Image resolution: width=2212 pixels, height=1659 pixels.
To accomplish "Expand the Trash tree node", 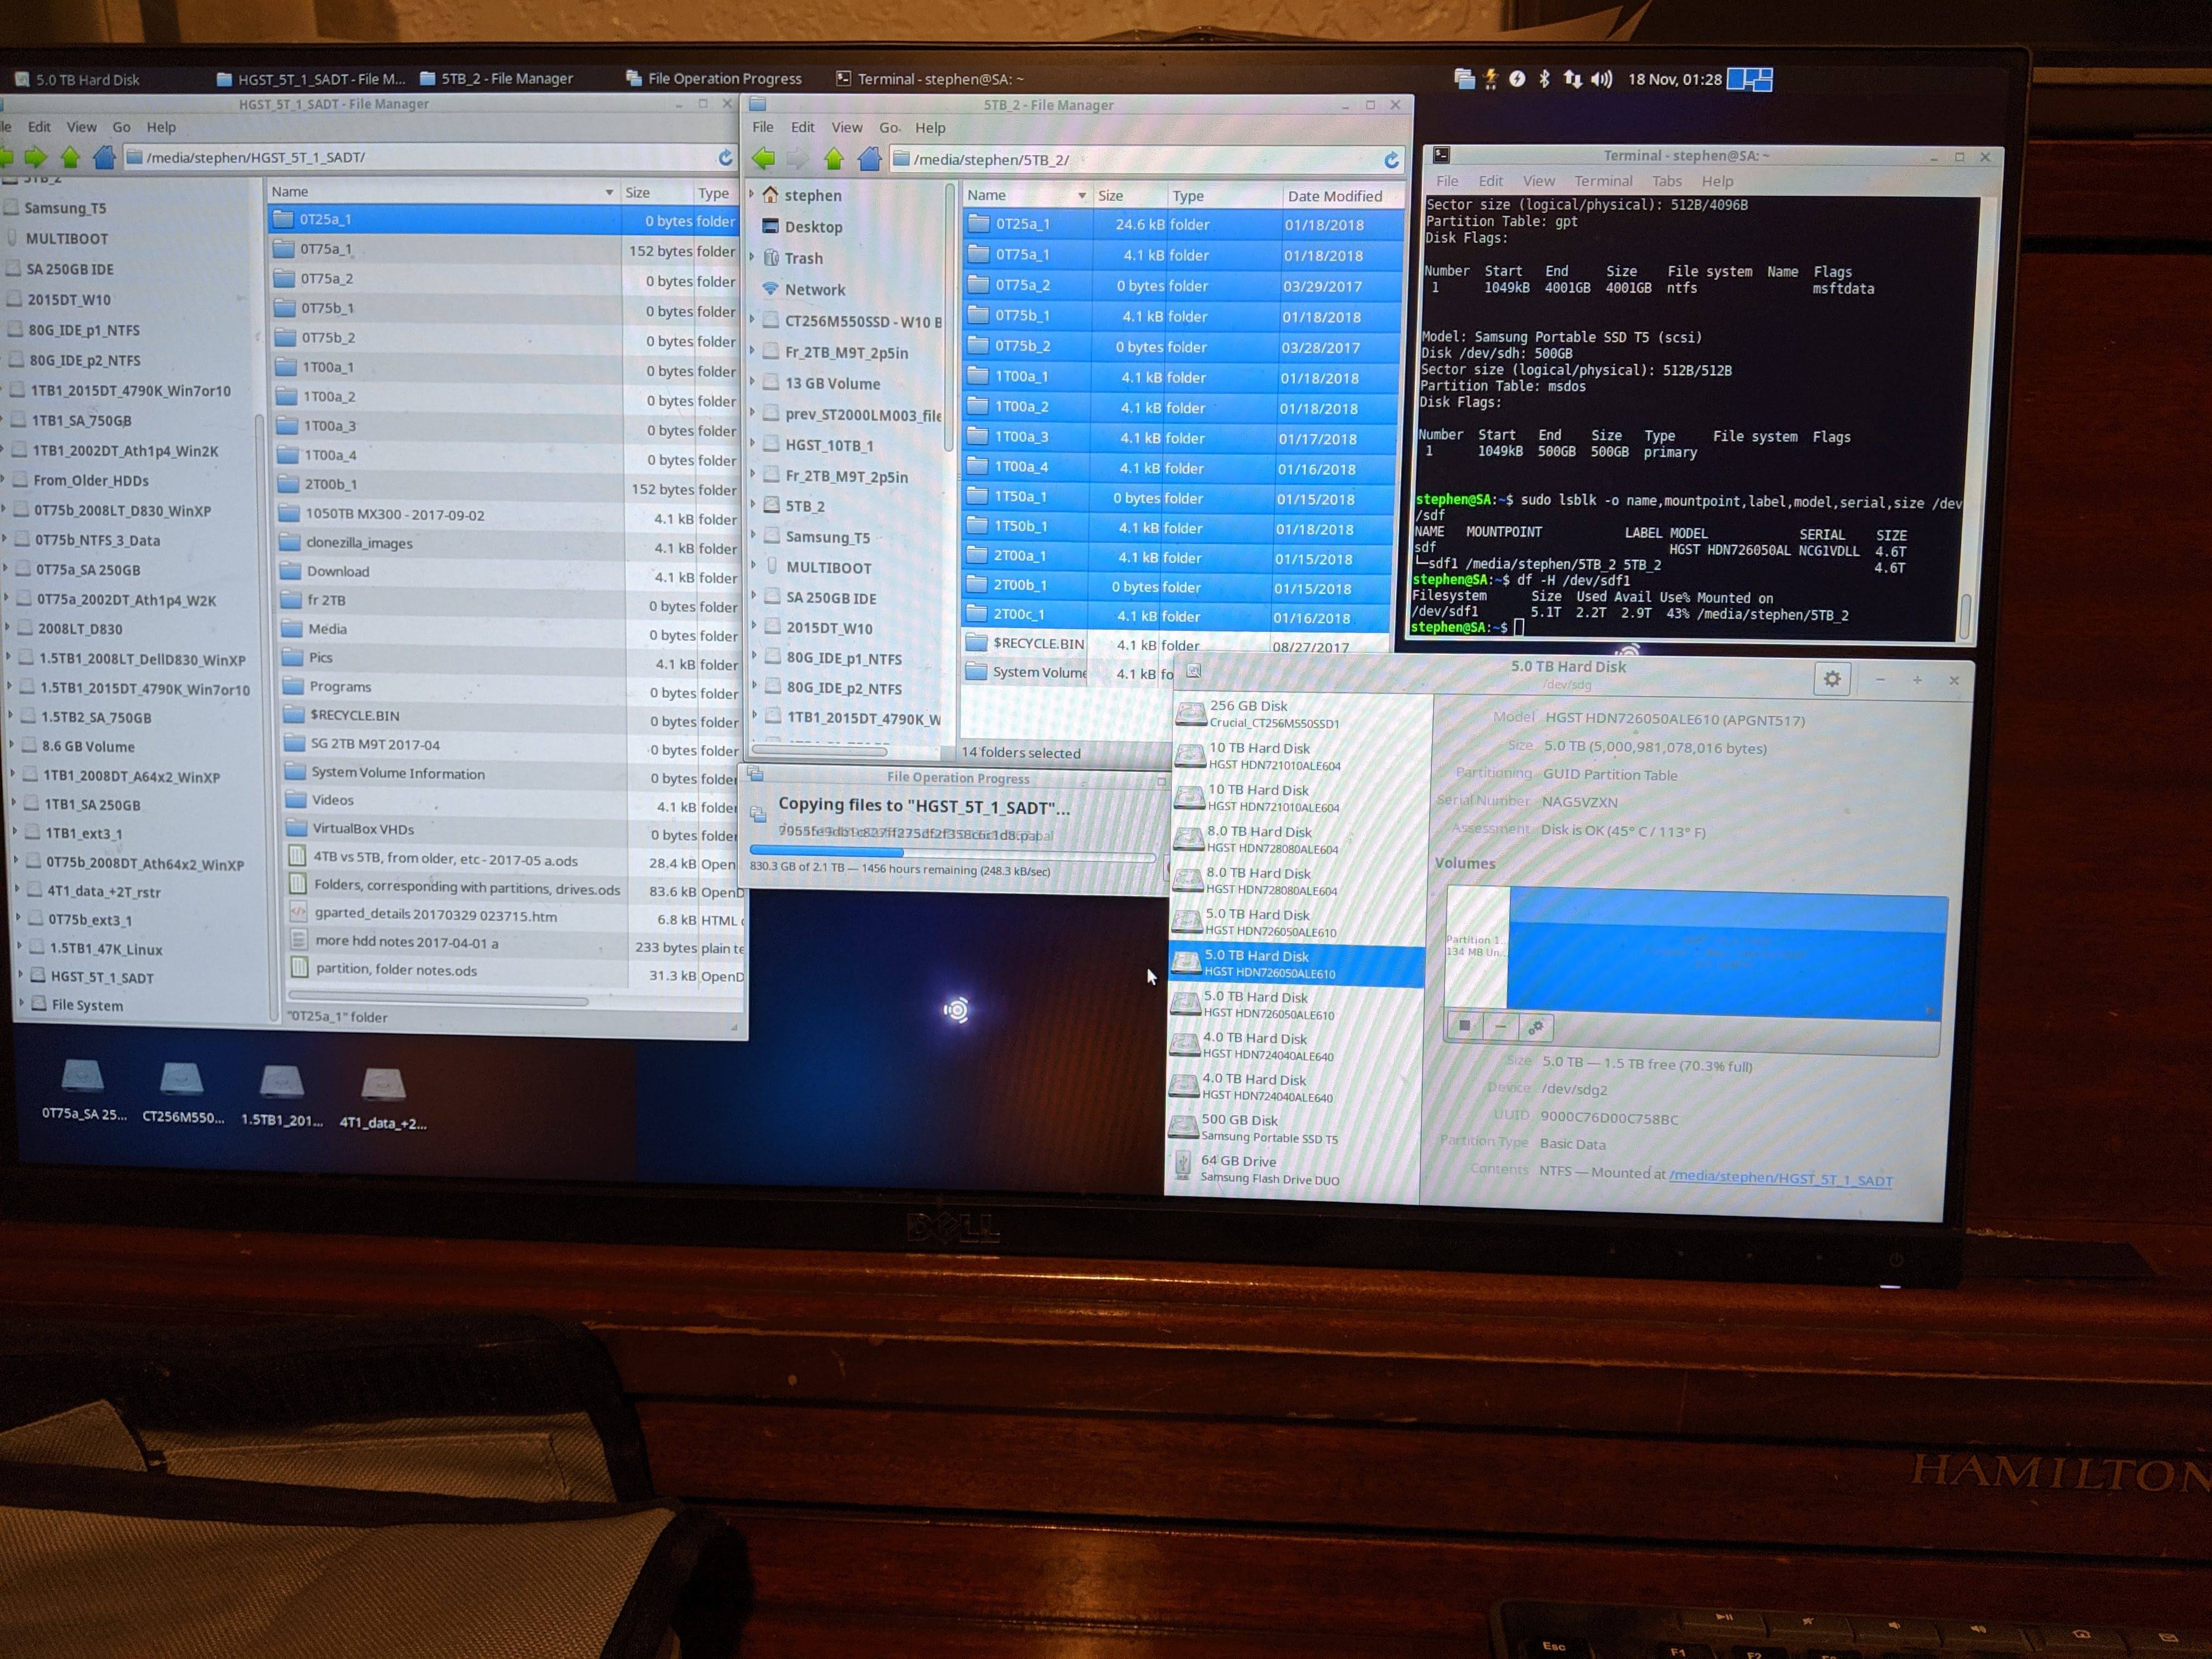I will pos(753,258).
